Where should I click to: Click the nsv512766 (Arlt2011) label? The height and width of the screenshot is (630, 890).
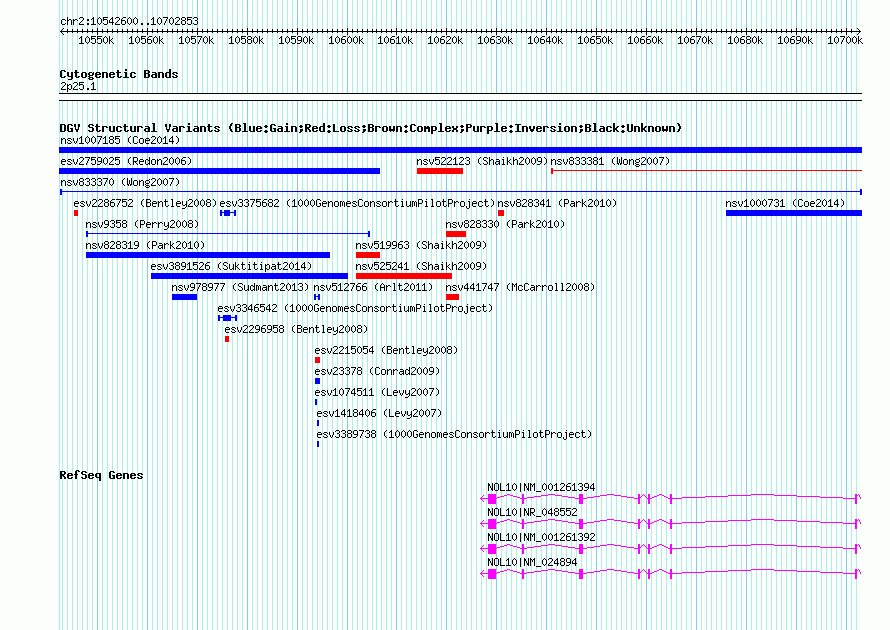373,287
